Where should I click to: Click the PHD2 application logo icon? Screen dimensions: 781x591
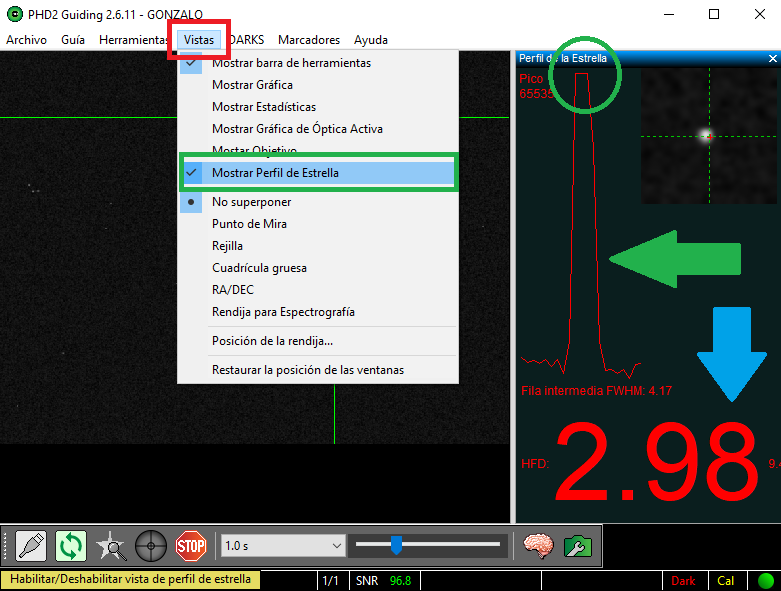point(14,14)
